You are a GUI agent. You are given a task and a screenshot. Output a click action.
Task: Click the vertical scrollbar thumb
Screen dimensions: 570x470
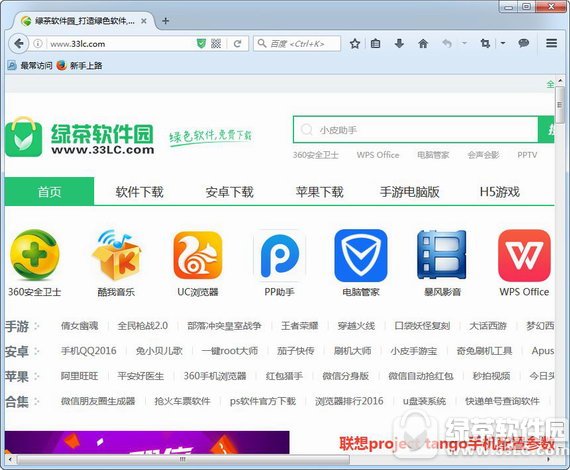pos(560,105)
